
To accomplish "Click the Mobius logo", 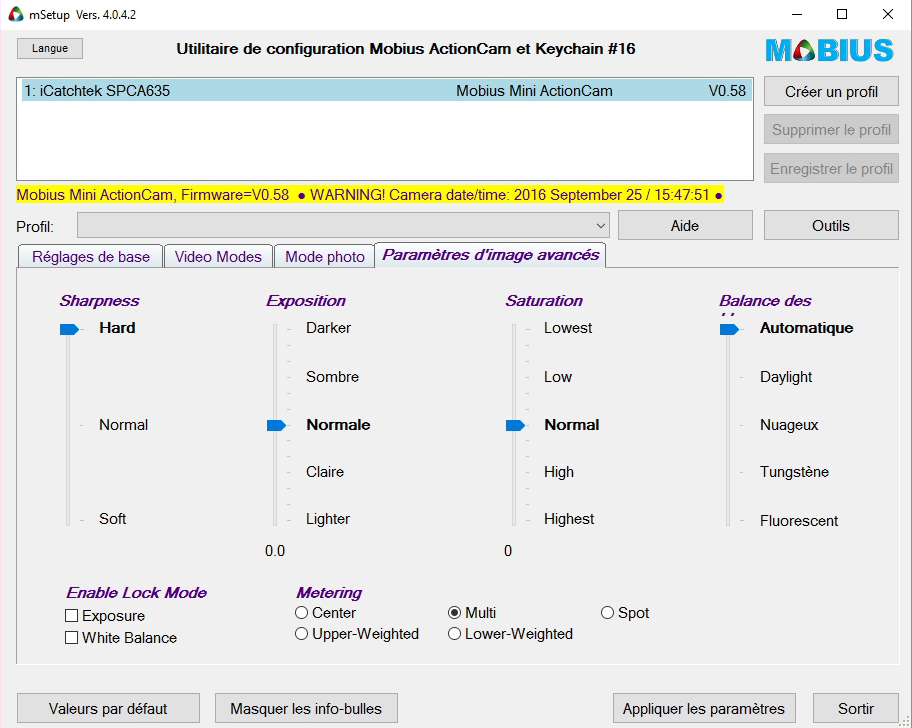I will click(829, 51).
